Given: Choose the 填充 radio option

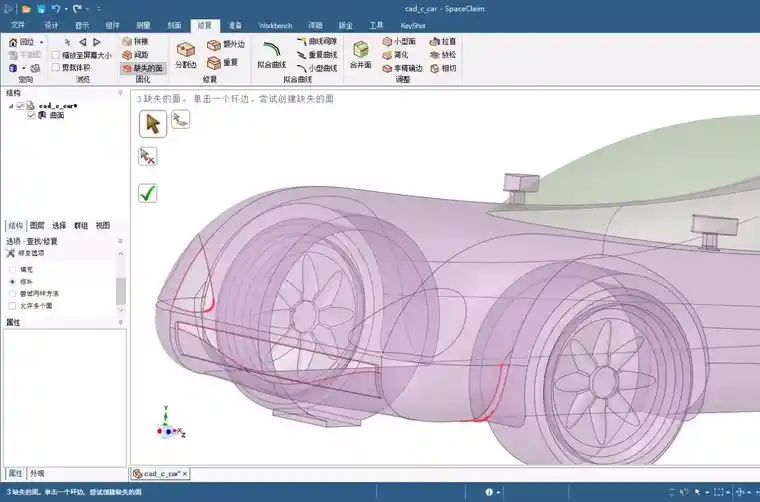Looking at the screenshot, I should (13, 269).
